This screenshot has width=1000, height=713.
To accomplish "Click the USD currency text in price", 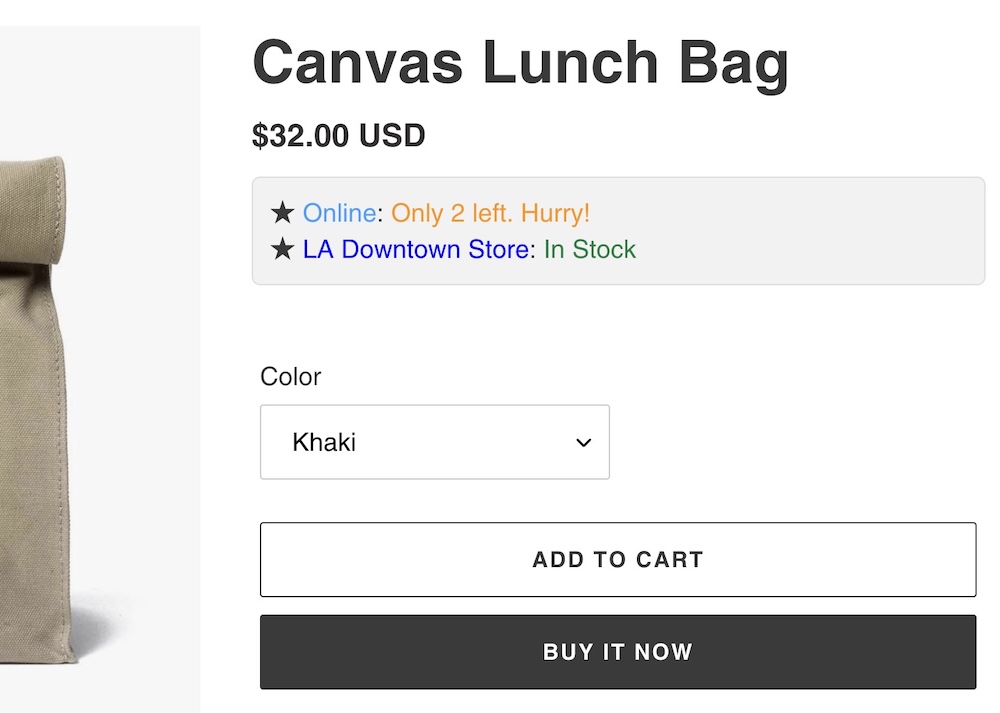I will (392, 135).
